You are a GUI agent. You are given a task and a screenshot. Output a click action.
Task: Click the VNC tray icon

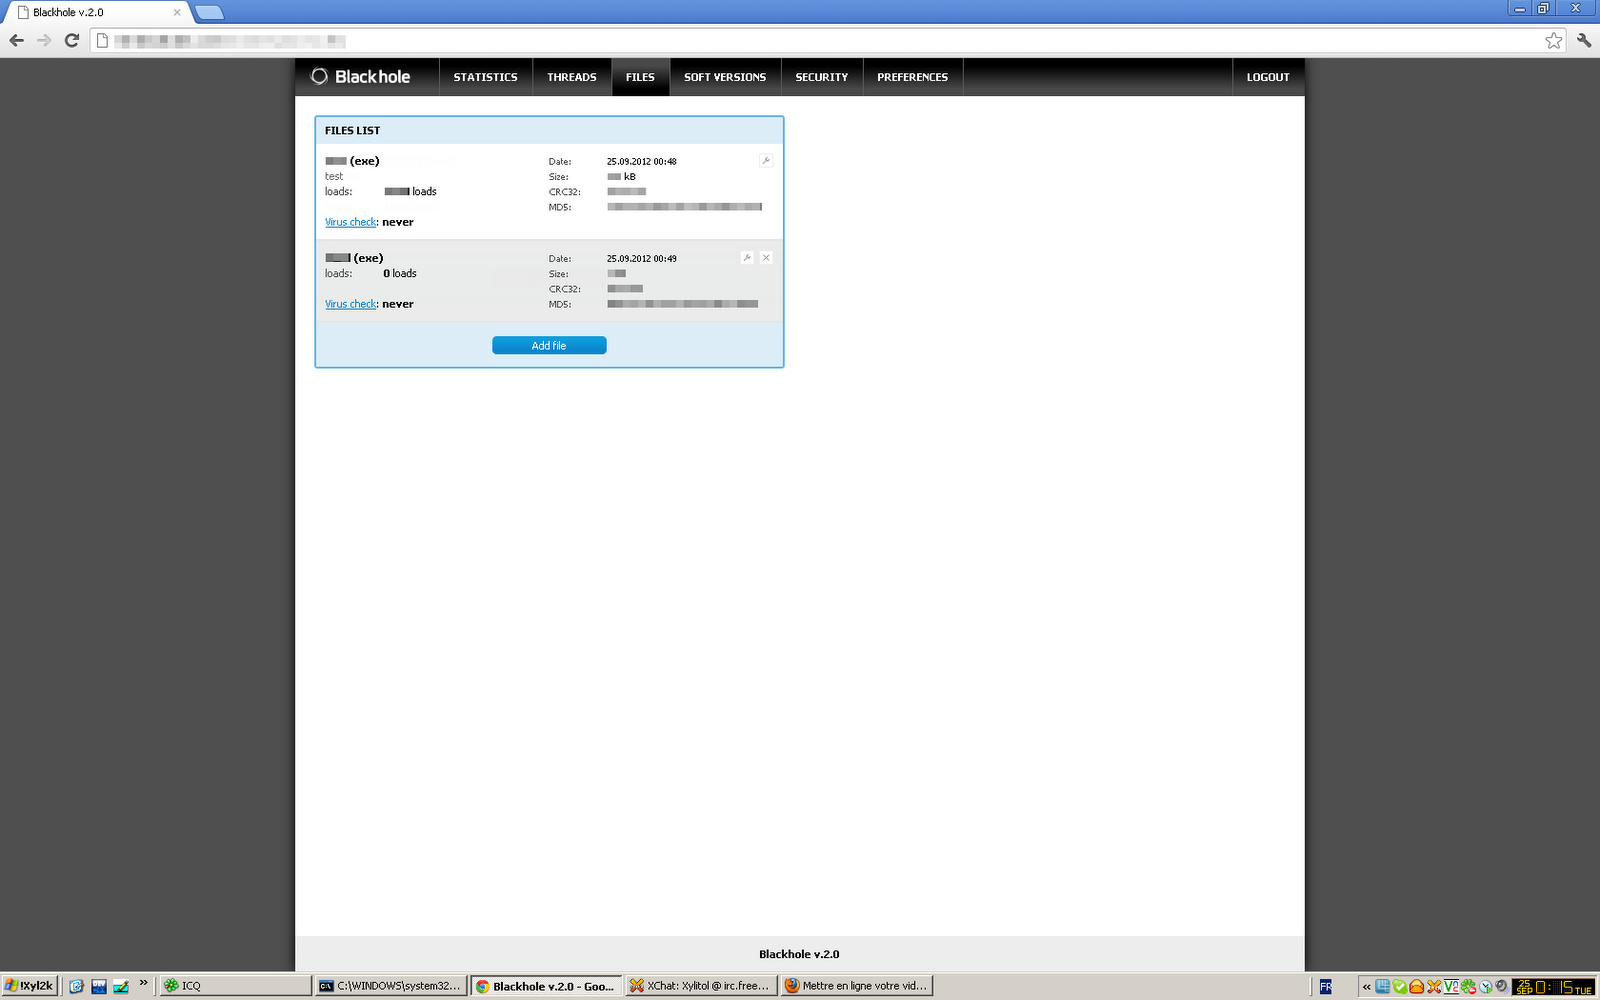[1451, 987]
